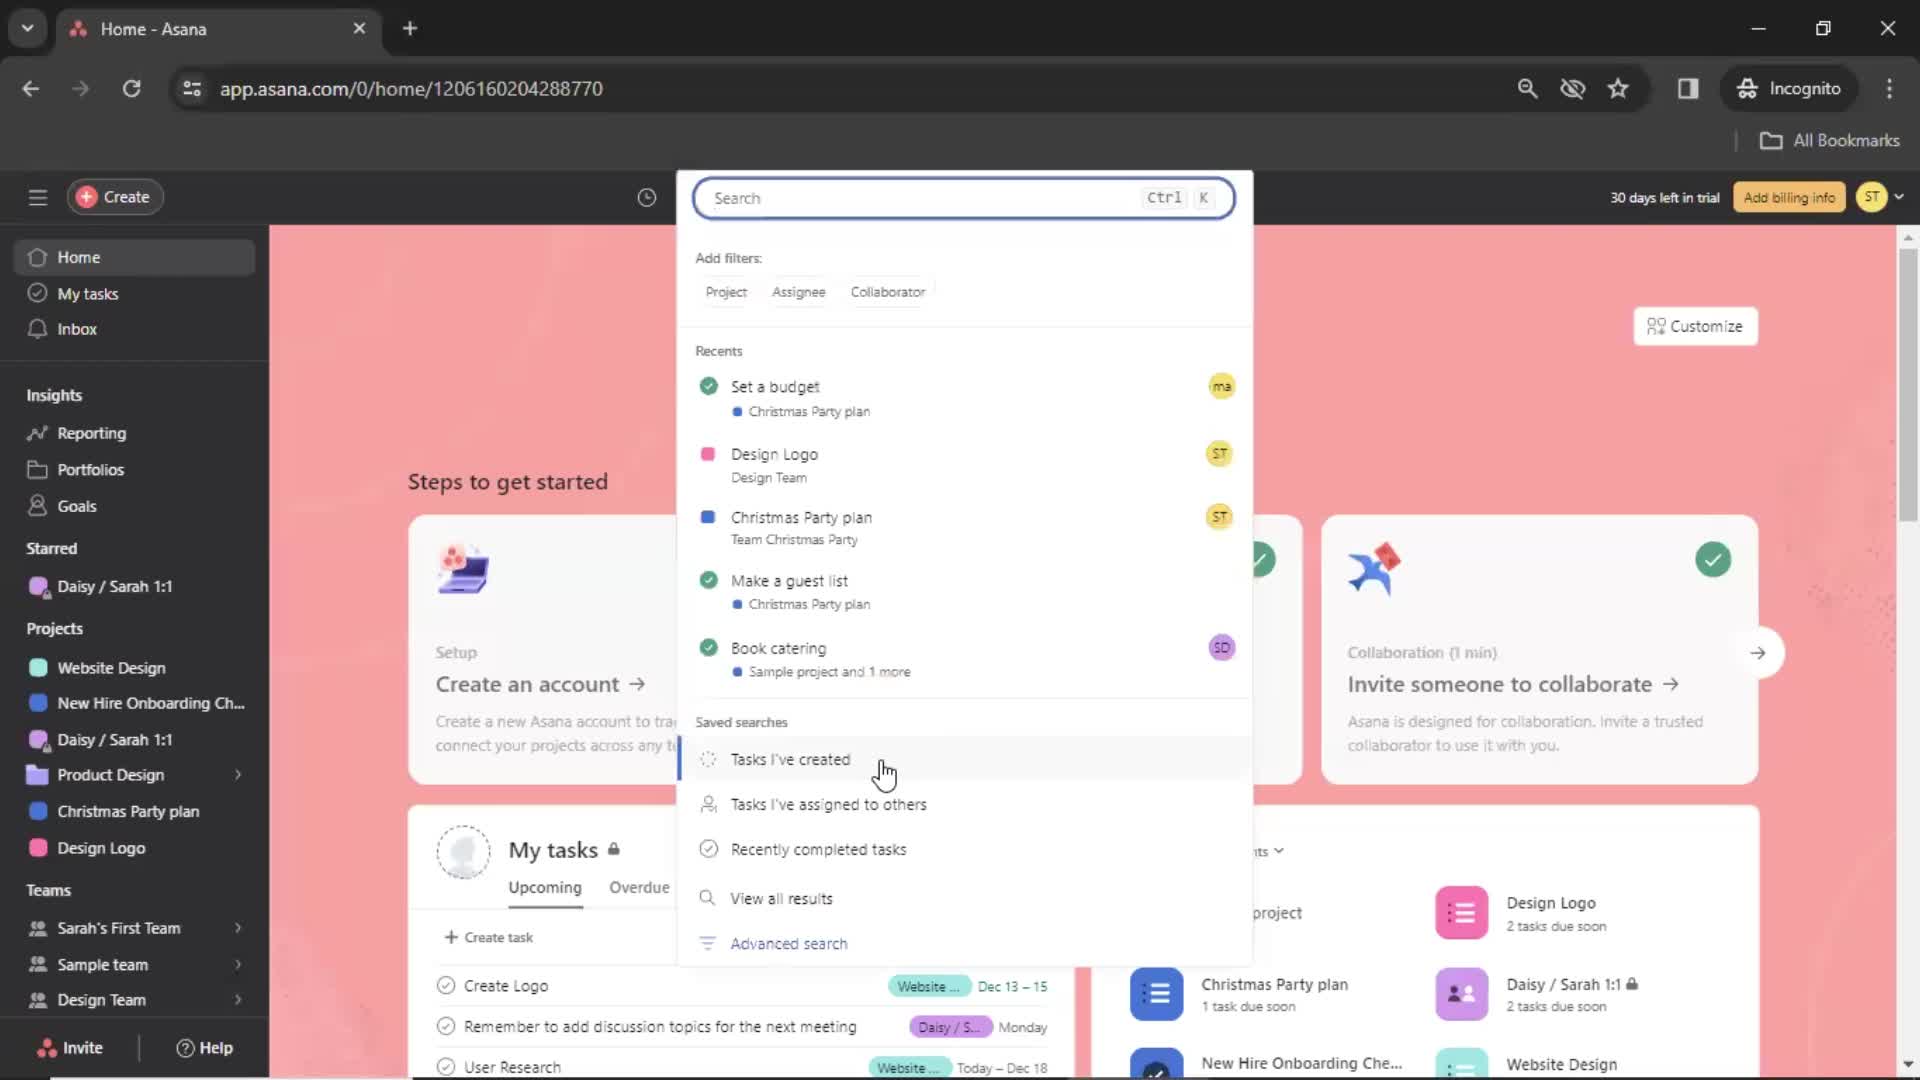The width and height of the screenshot is (1920, 1080).
Task: Open Goals in the sidebar
Action: 134,506
